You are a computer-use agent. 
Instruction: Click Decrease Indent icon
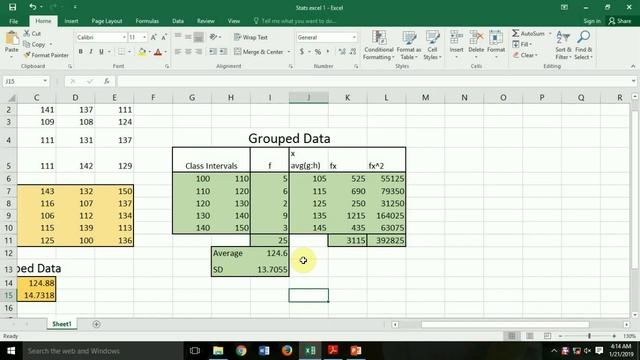coord(213,52)
